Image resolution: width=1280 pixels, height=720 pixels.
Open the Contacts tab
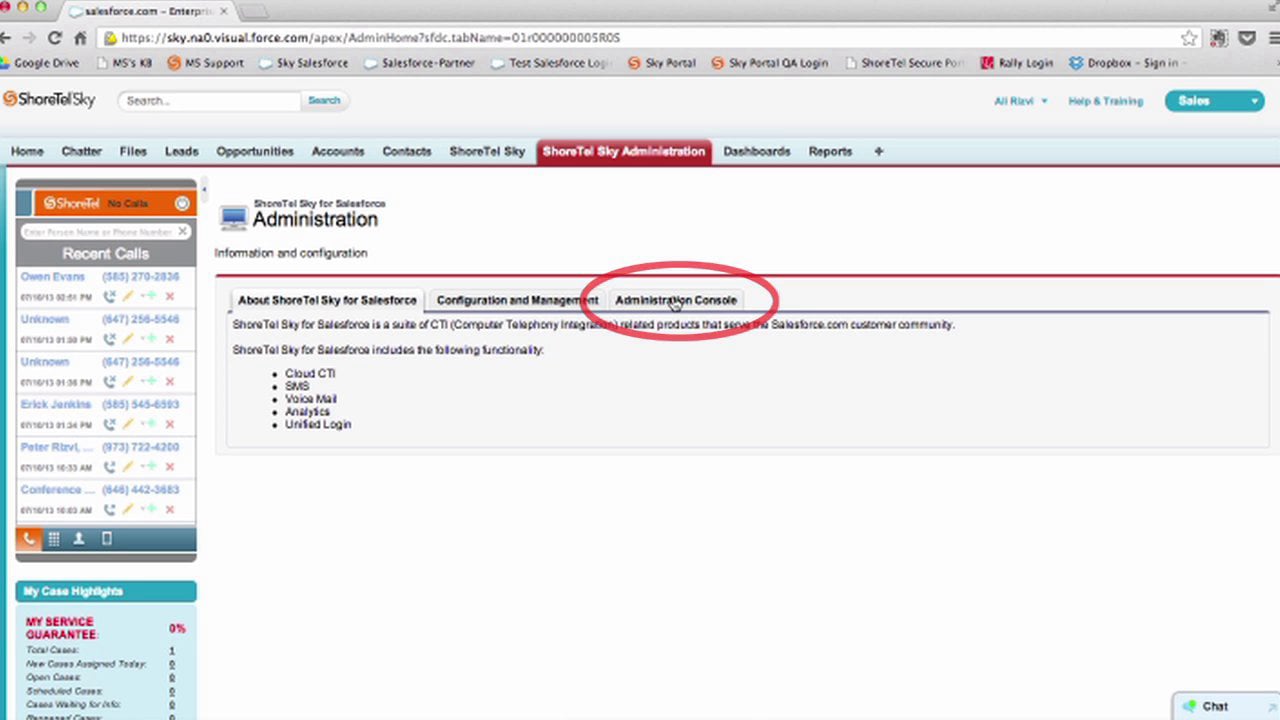tap(407, 152)
